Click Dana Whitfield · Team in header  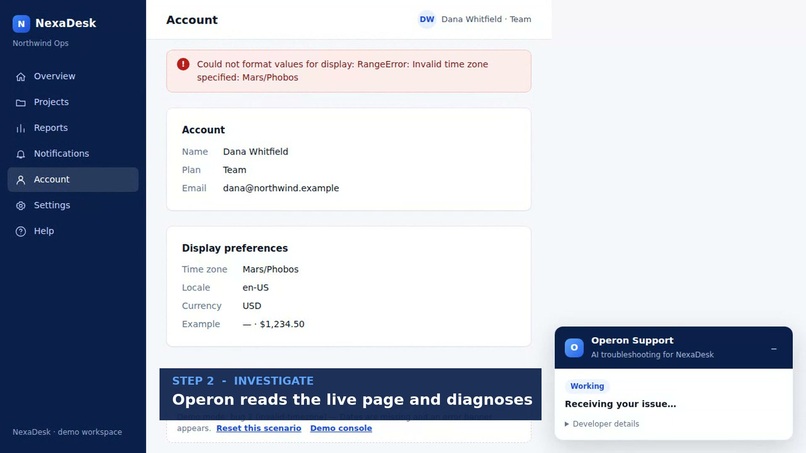(486, 19)
